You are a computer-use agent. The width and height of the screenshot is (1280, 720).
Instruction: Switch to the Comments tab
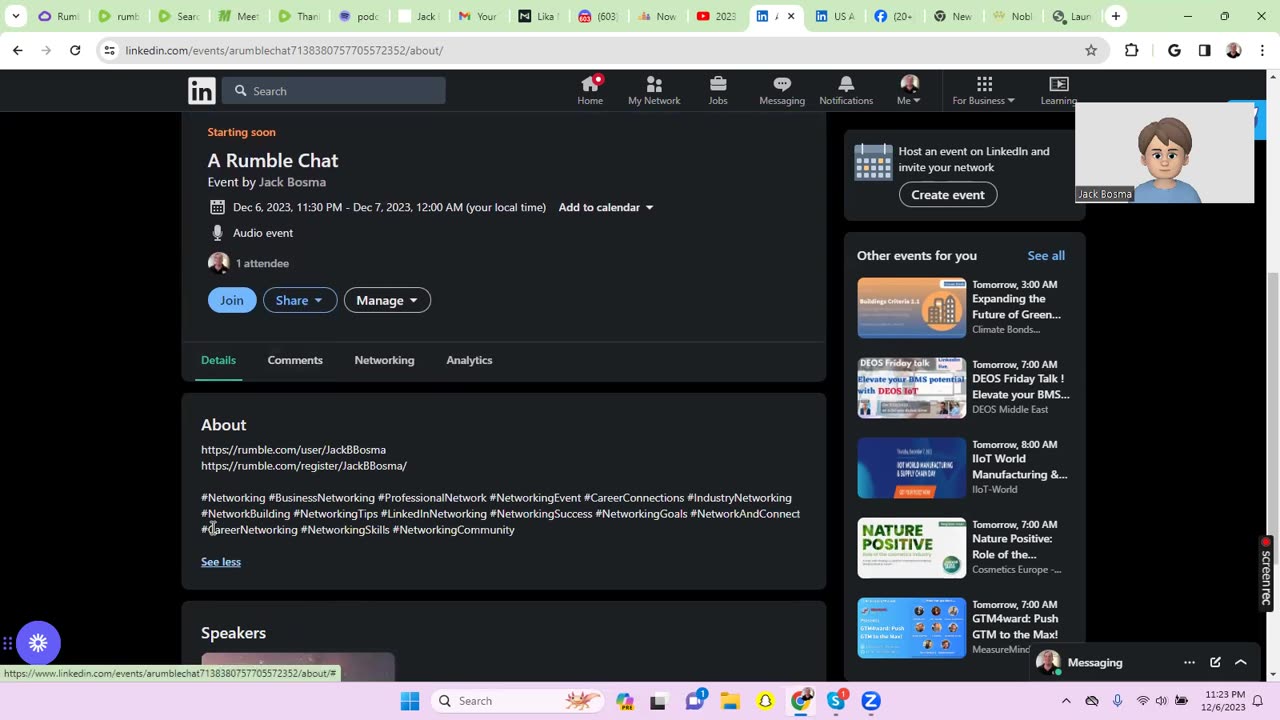(x=295, y=360)
